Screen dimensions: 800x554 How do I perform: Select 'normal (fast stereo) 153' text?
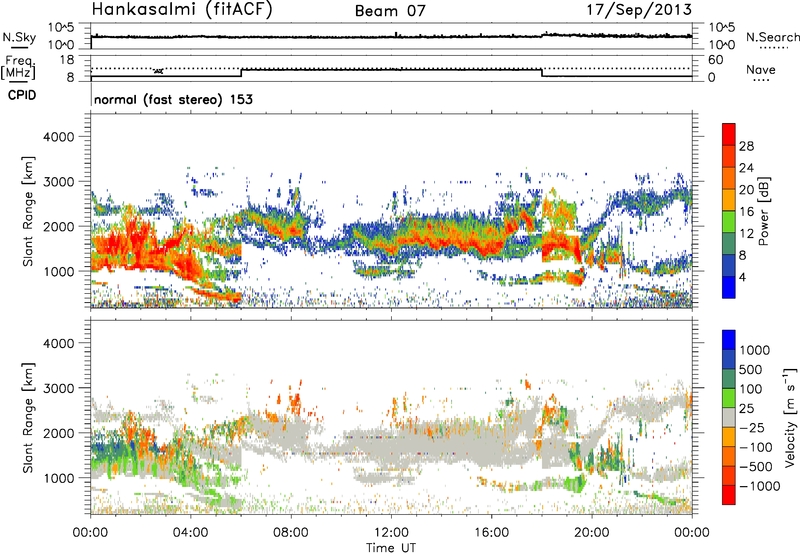(x=173, y=99)
